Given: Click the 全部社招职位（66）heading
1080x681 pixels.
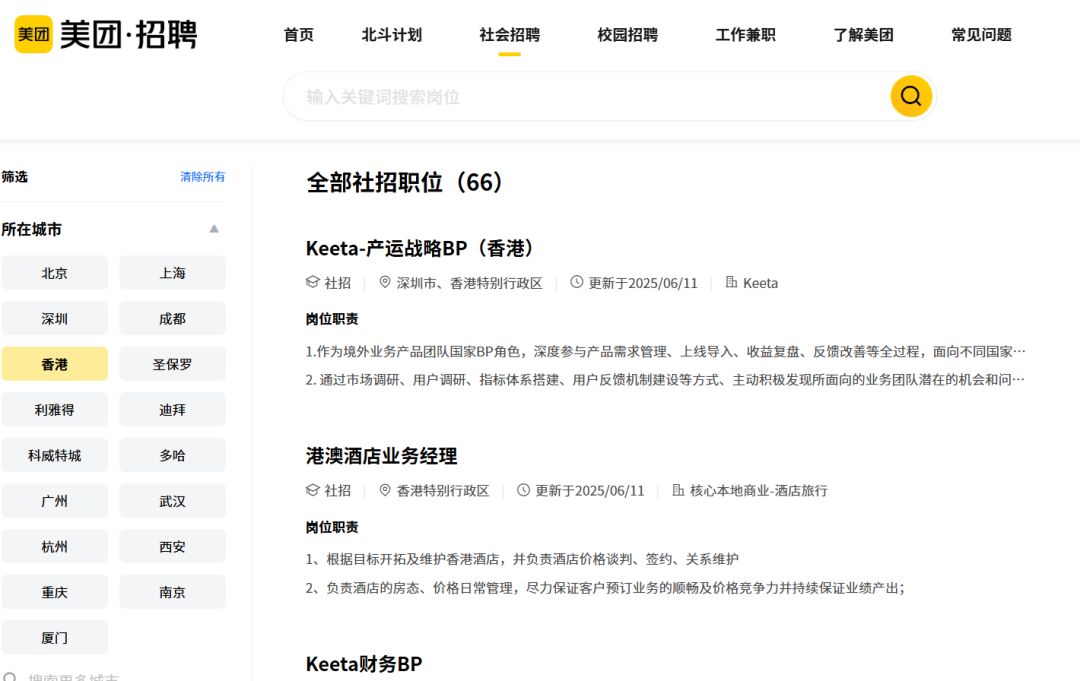Looking at the screenshot, I should tap(408, 182).
